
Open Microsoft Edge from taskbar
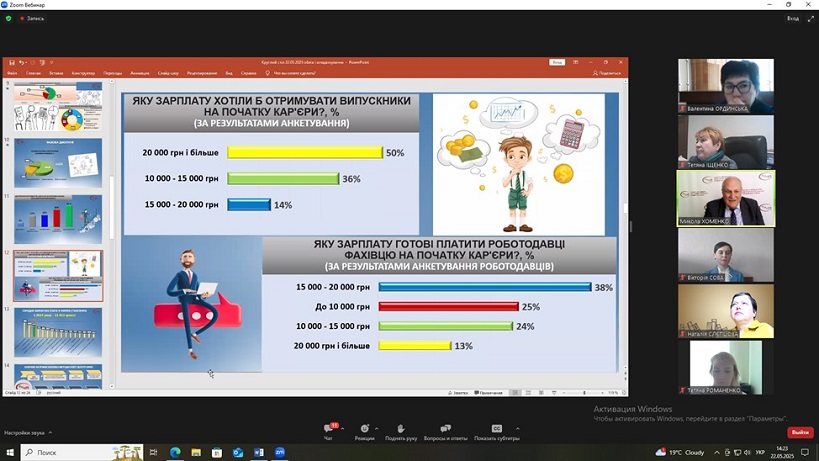click(x=174, y=452)
